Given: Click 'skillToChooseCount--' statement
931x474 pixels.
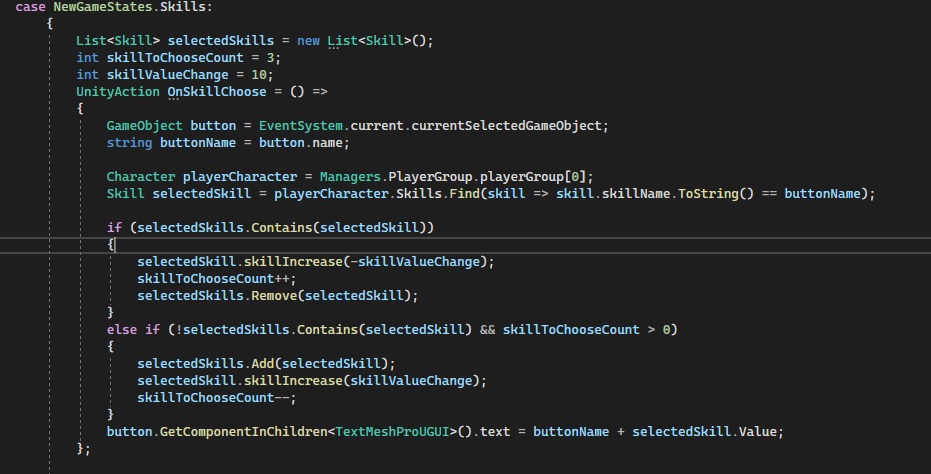Looking at the screenshot, I should [x=217, y=398].
